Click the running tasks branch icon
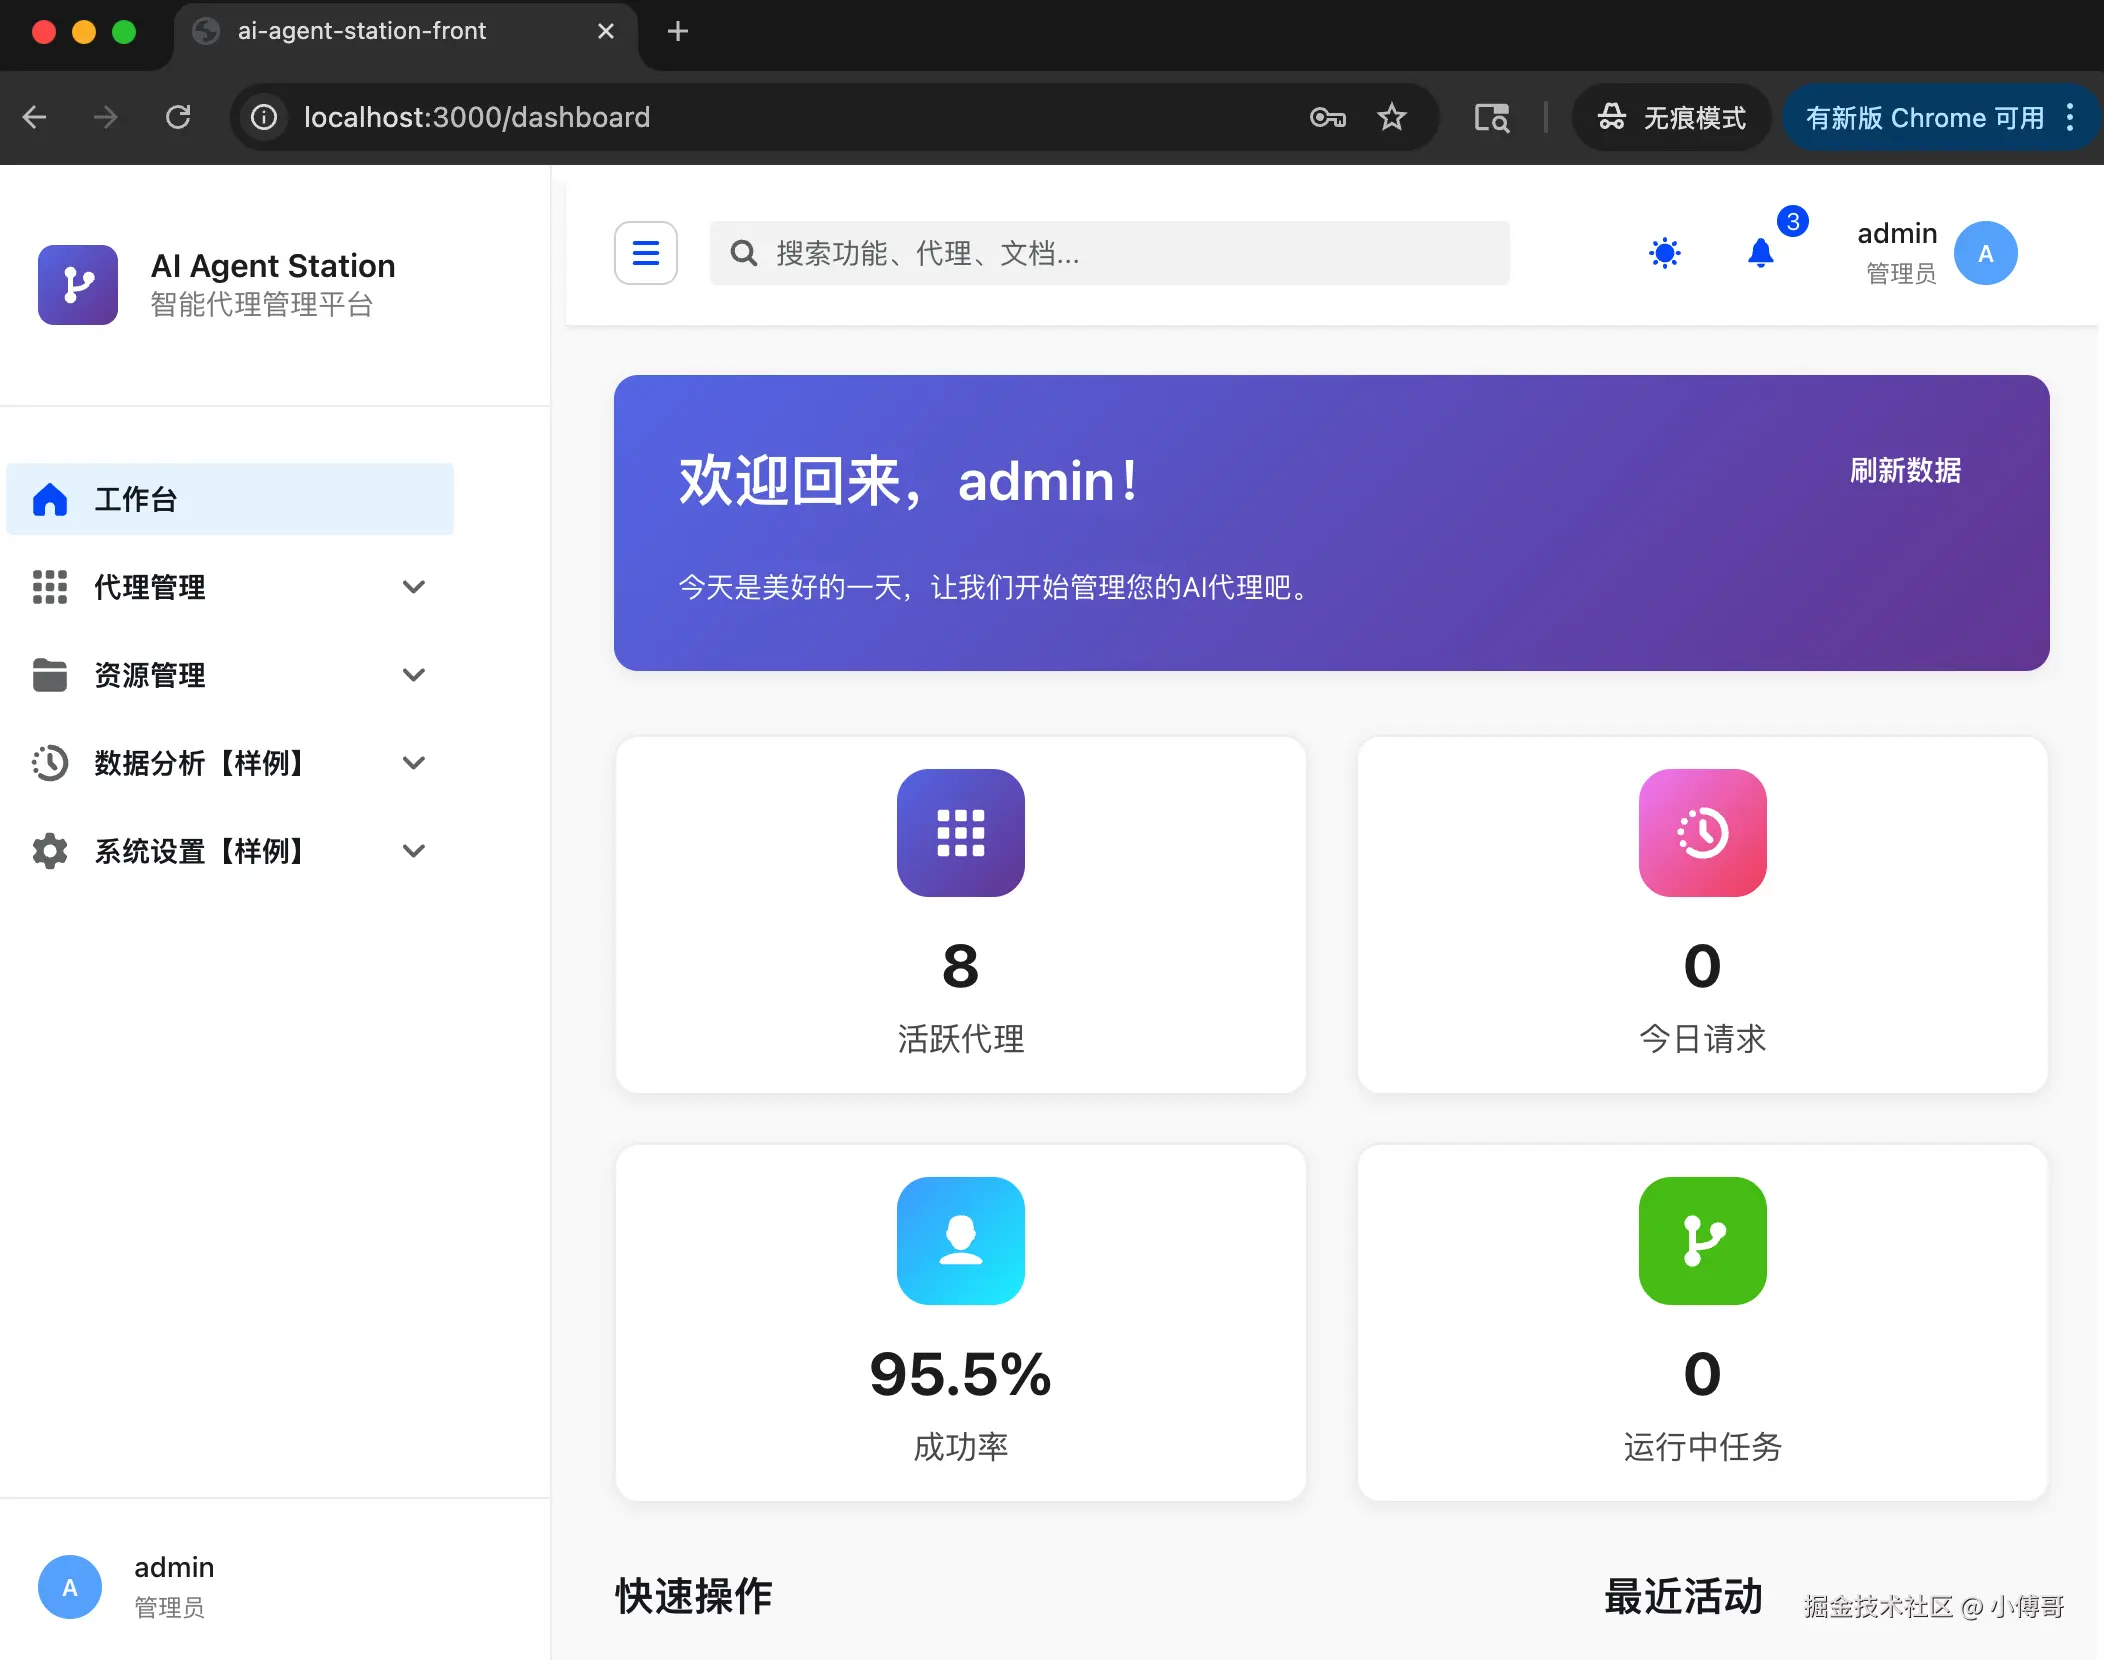 point(1702,1240)
